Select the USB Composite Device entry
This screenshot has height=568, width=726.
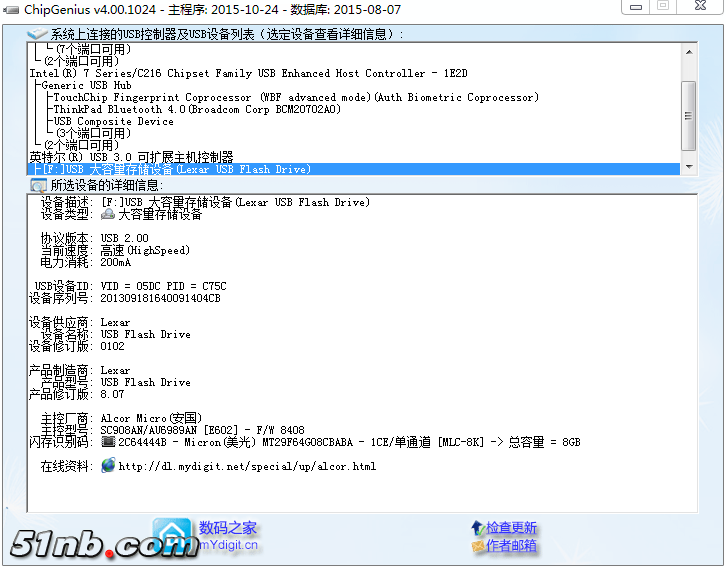(x=113, y=121)
